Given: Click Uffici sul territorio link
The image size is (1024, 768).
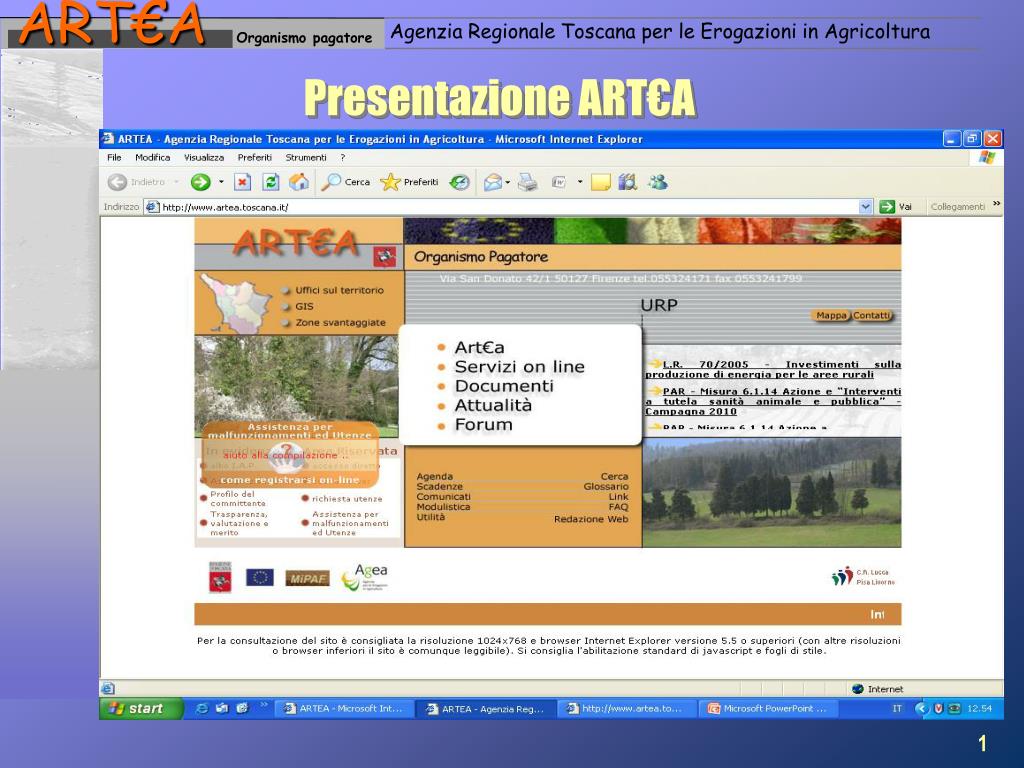Looking at the screenshot, I should (x=339, y=290).
